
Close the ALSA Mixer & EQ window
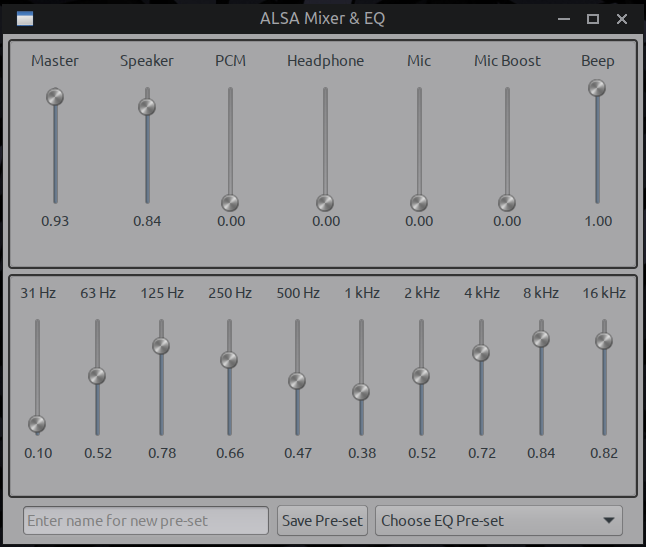tap(622, 19)
